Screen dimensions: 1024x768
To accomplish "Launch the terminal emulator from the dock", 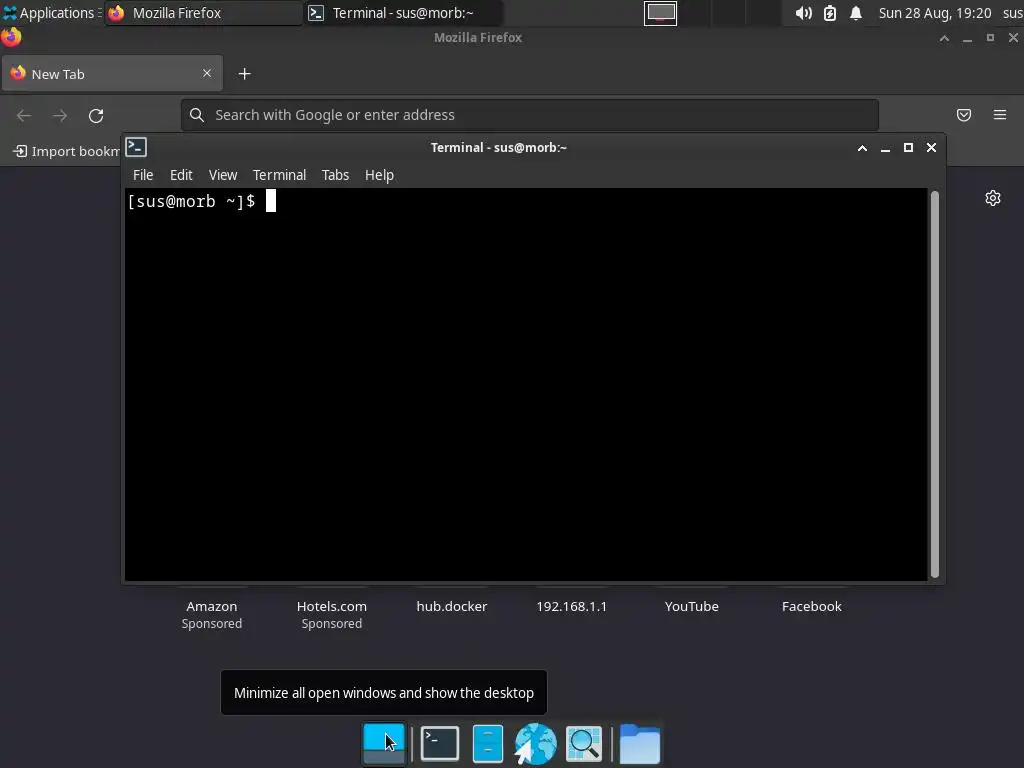I will (x=440, y=743).
